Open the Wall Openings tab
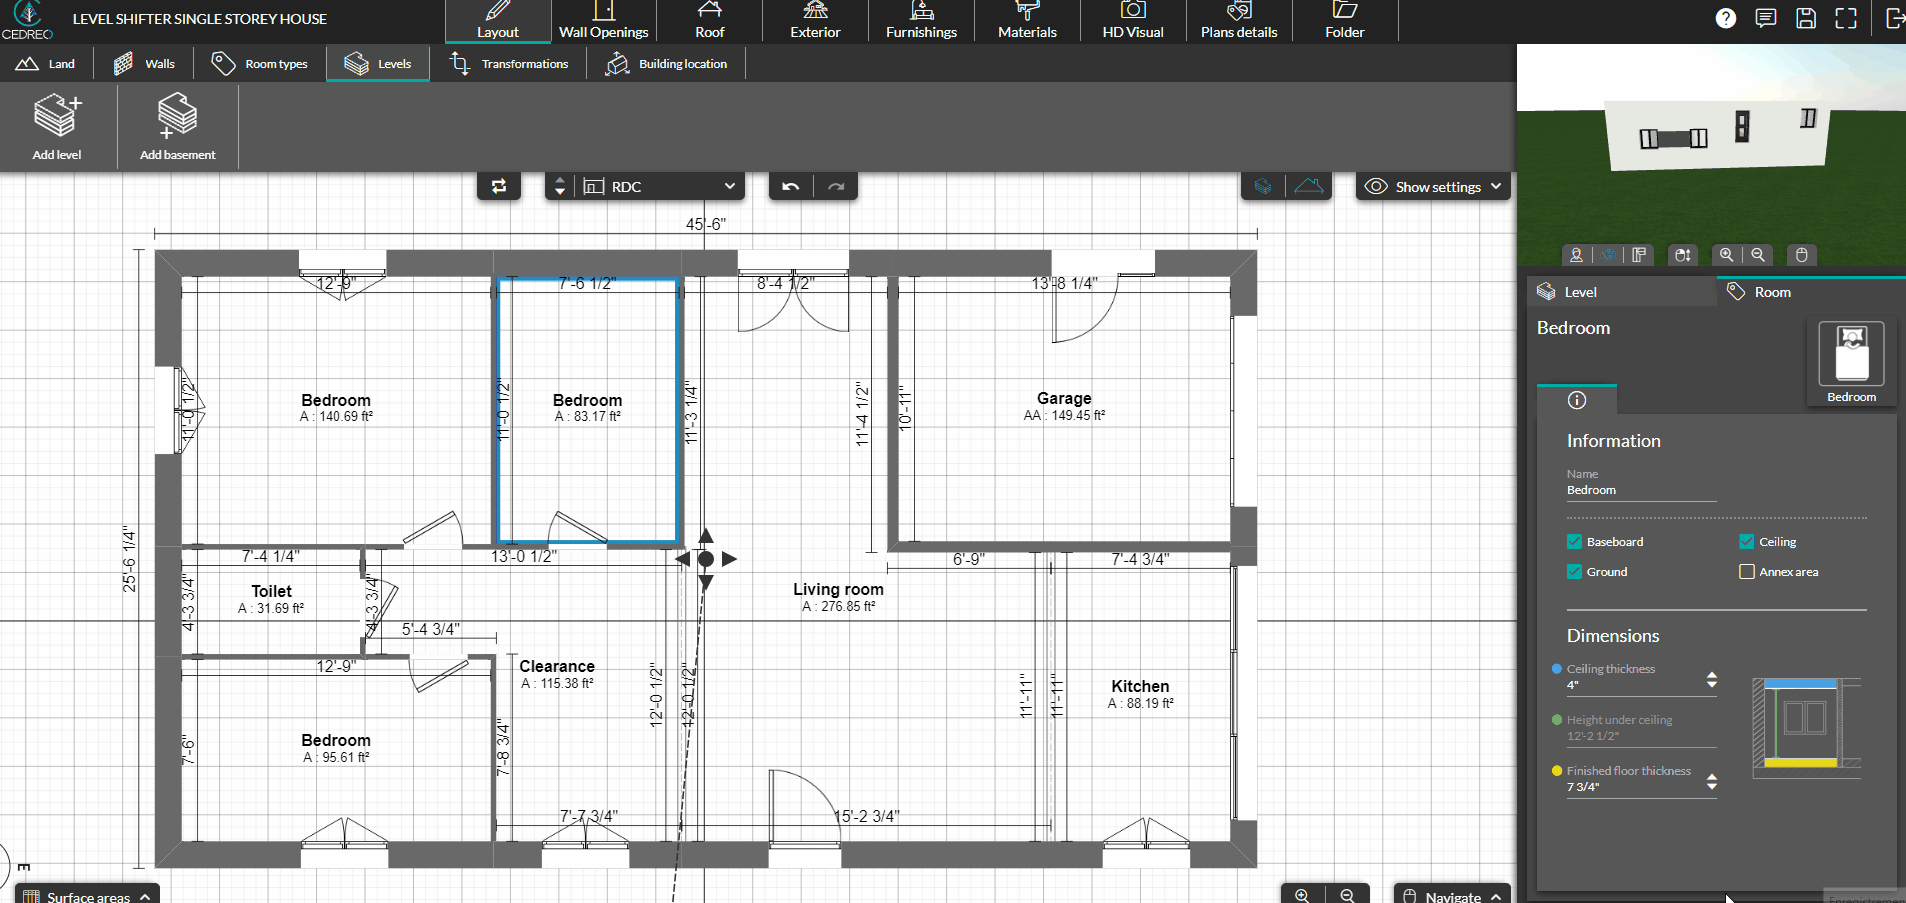Screen dimensions: 1906x903 tap(604, 21)
